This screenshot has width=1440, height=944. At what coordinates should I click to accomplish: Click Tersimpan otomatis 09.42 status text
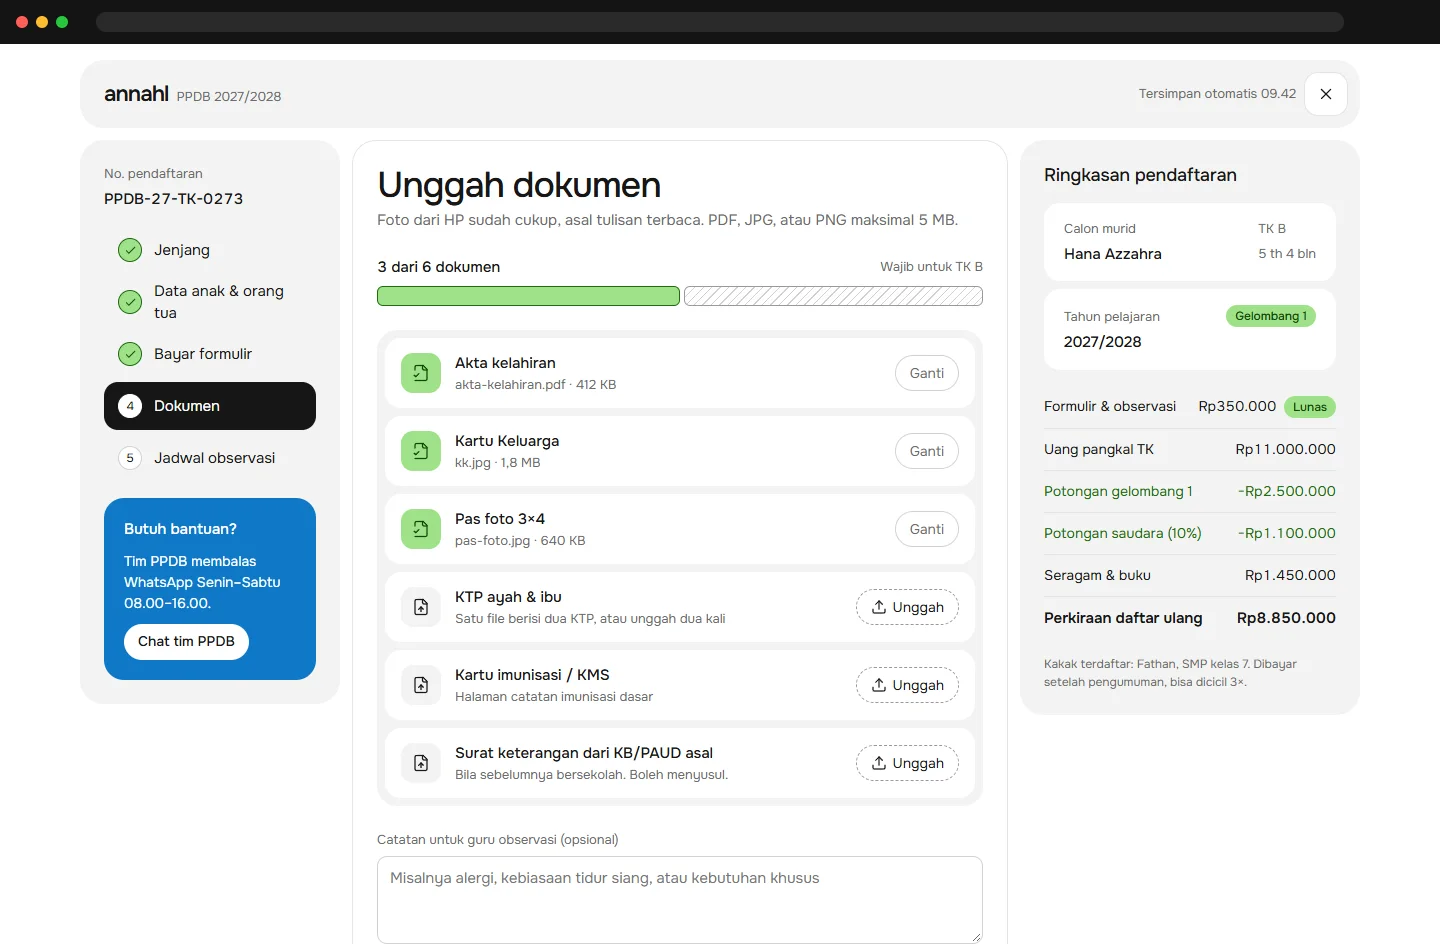[x=1217, y=94]
